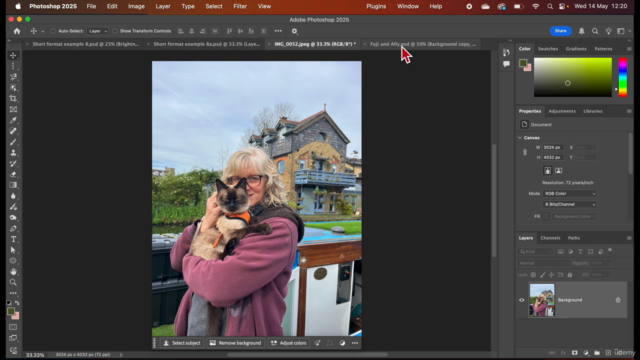Image resolution: width=640 pixels, height=360 pixels.
Task: Select the Zoom tool
Action: pyautogui.click(x=13, y=282)
